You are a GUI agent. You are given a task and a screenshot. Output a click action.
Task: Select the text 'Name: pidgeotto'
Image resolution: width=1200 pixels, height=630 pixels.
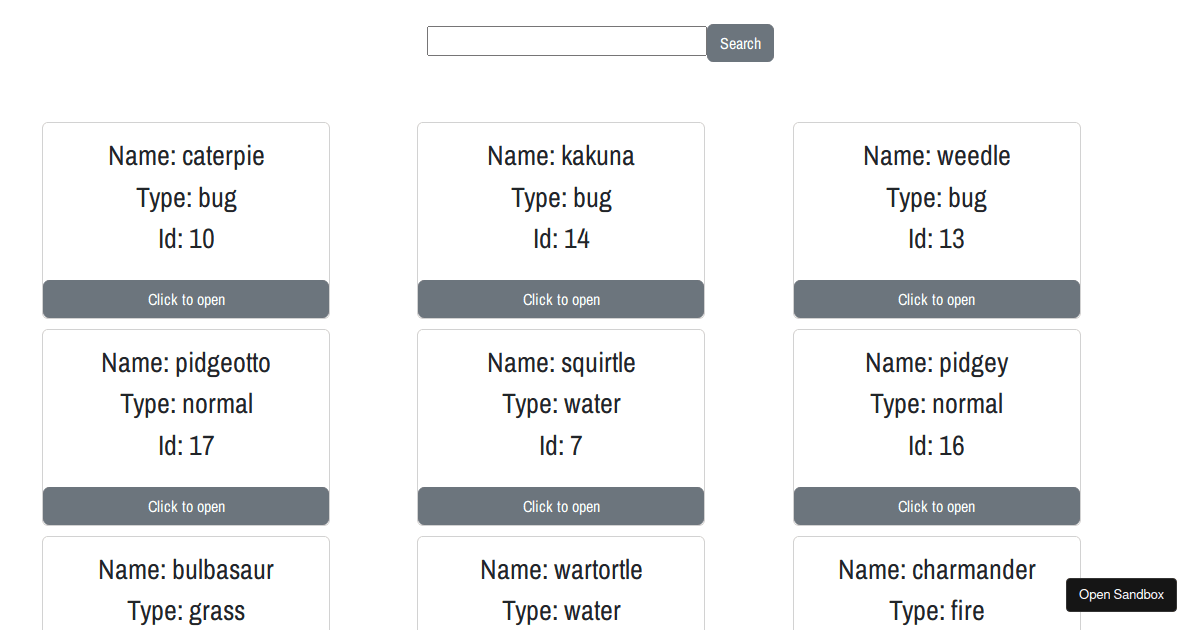point(186,363)
